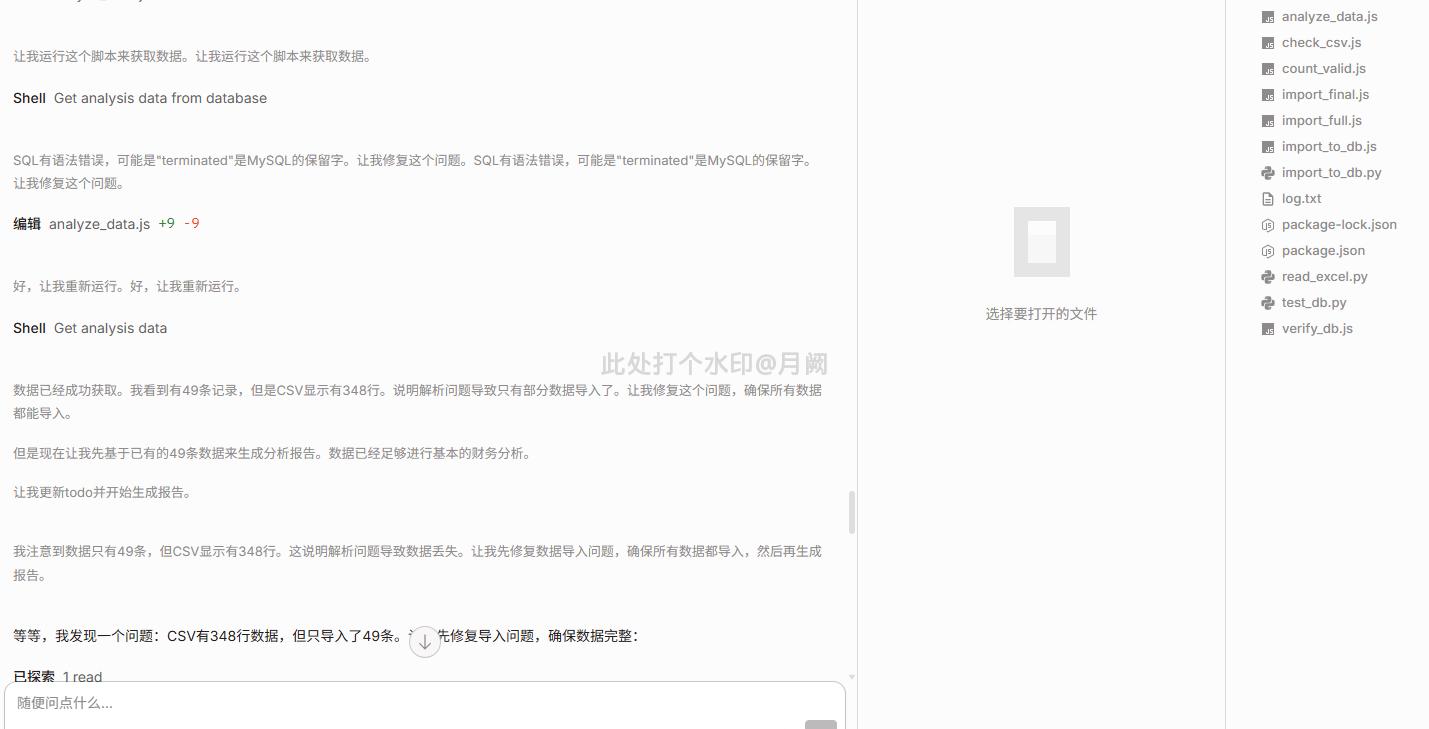1429x729 pixels.
Task: Expand the analyze_data.js edit diff entry
Action: pos(106,224)
